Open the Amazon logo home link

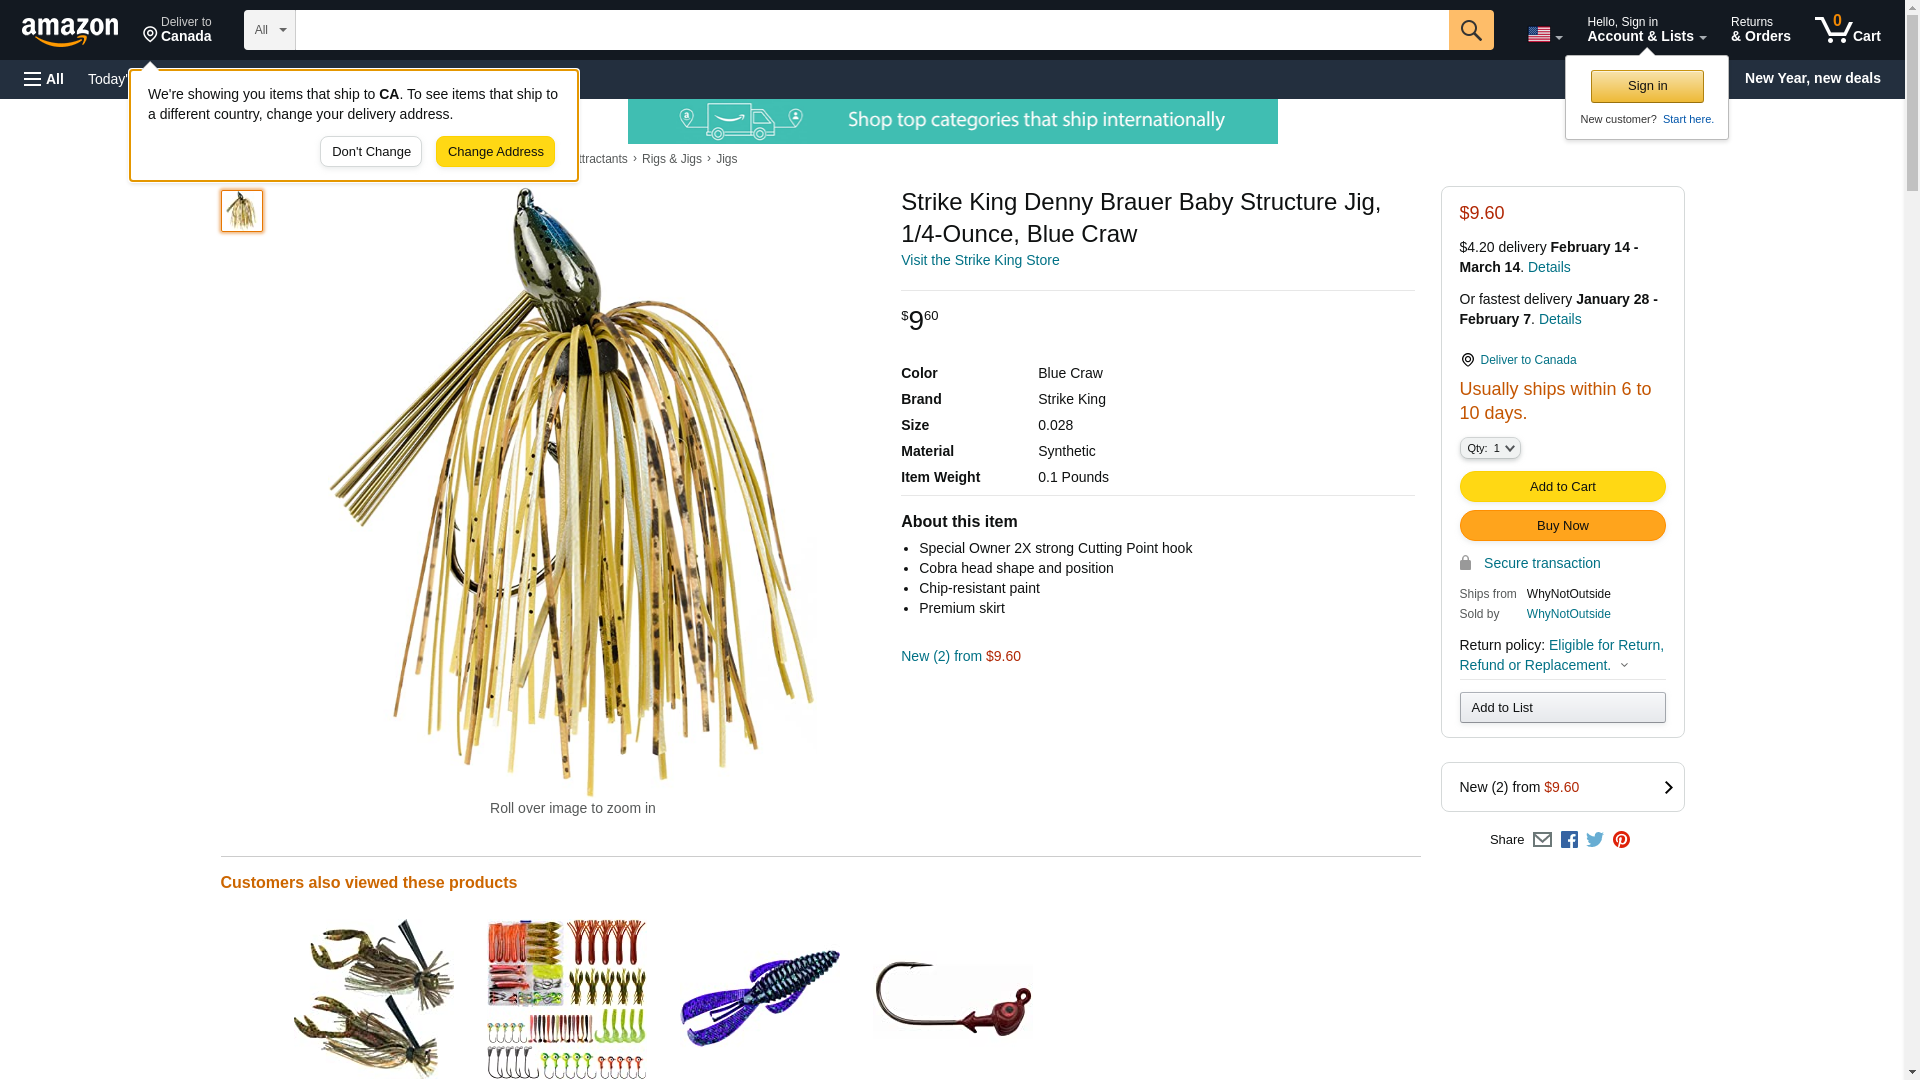point(70,31)
